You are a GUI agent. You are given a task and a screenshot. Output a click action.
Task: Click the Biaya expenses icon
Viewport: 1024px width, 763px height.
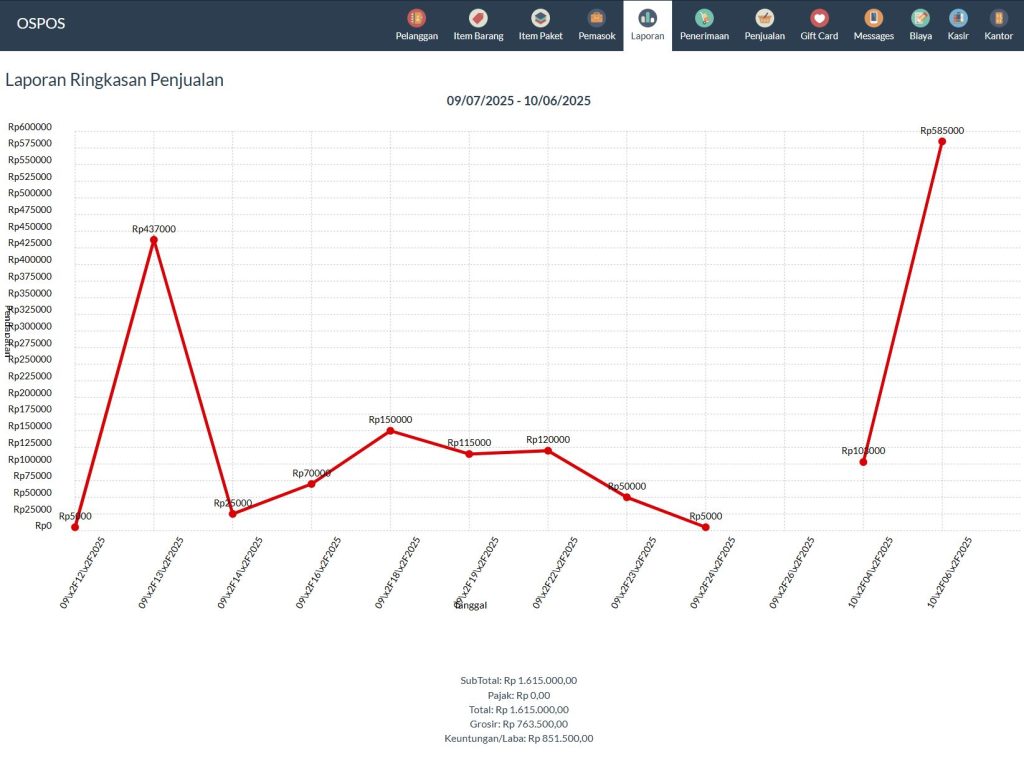click(x=920, y=18)
